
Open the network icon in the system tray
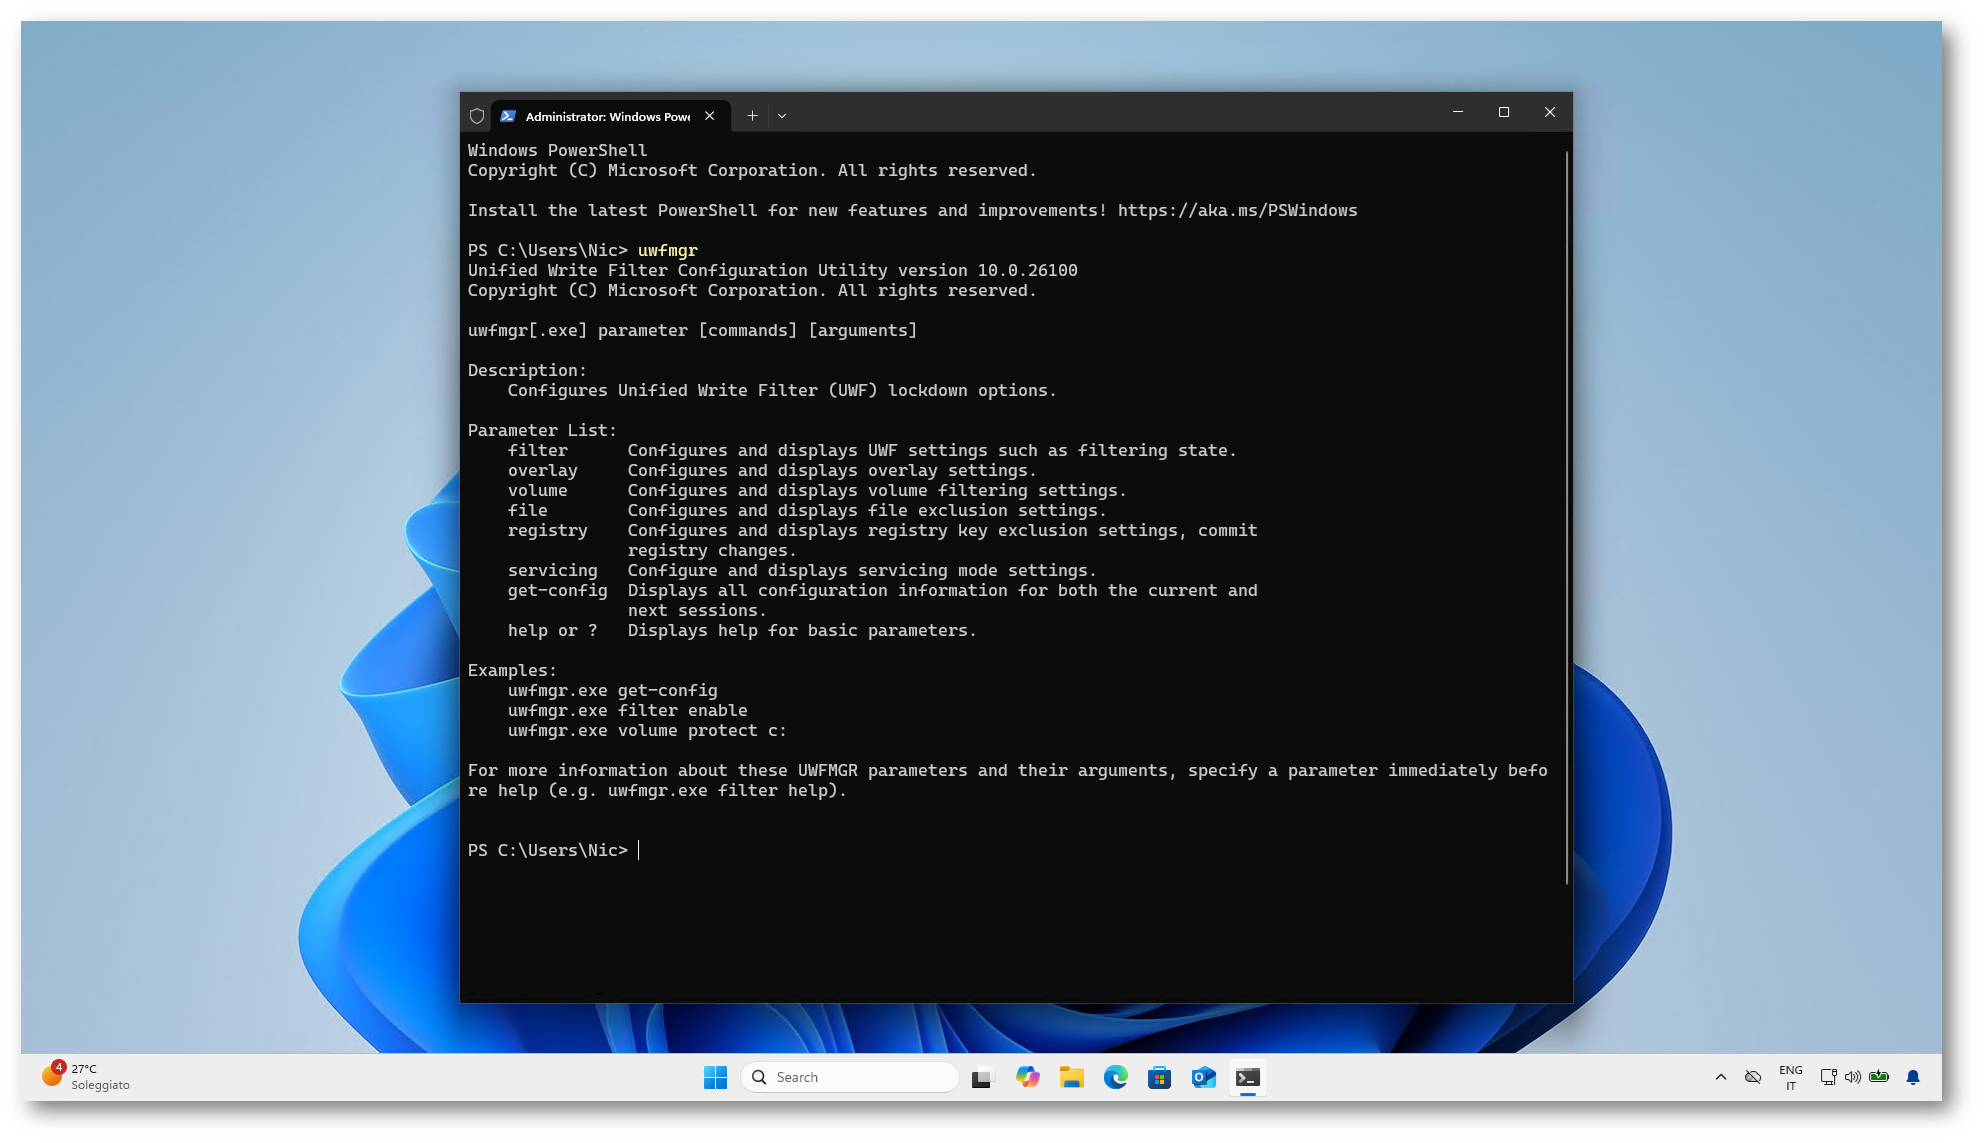pos(1828,1077)
